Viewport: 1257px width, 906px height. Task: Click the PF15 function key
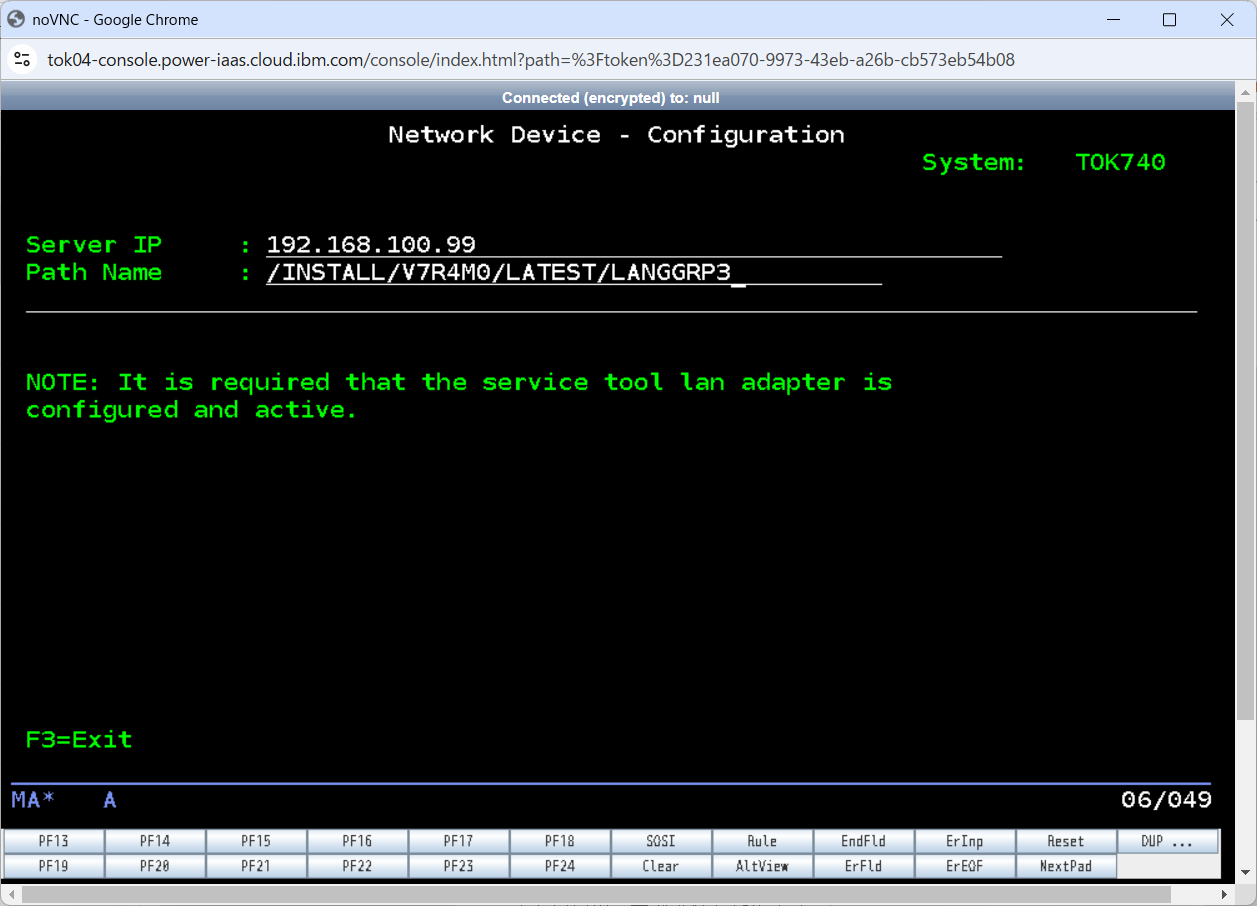(x=256, y=841)
